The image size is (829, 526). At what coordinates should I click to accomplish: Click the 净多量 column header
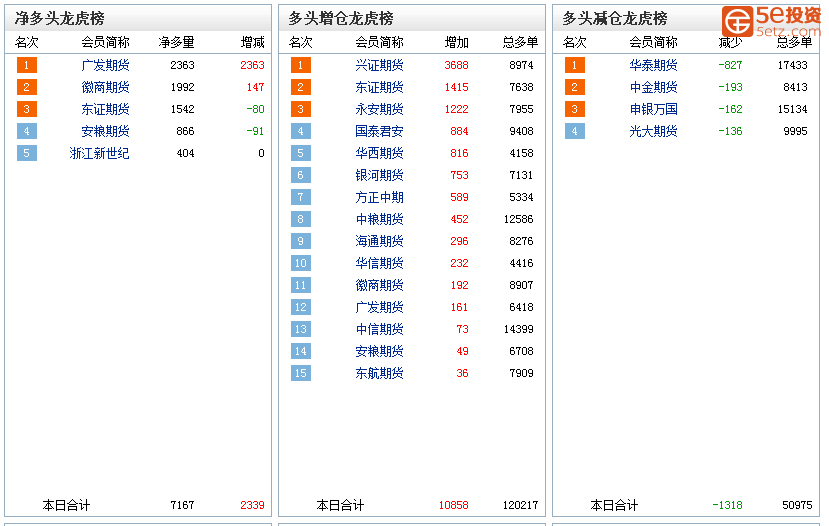(x=177, y=42)
